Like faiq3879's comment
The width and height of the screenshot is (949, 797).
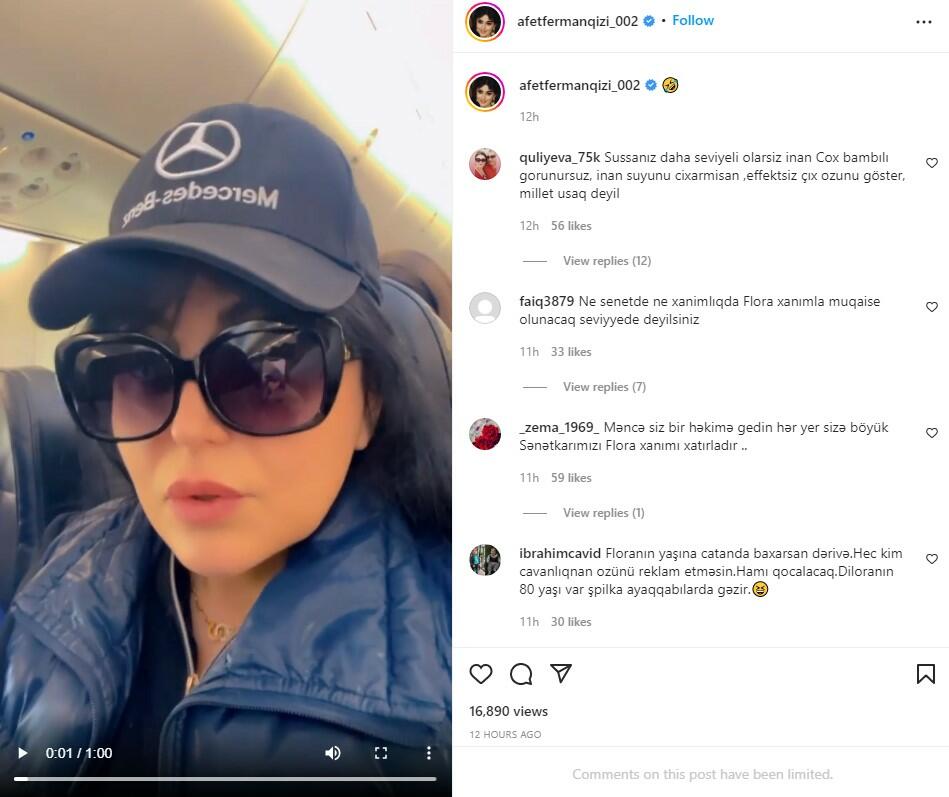tap(932, 307)
